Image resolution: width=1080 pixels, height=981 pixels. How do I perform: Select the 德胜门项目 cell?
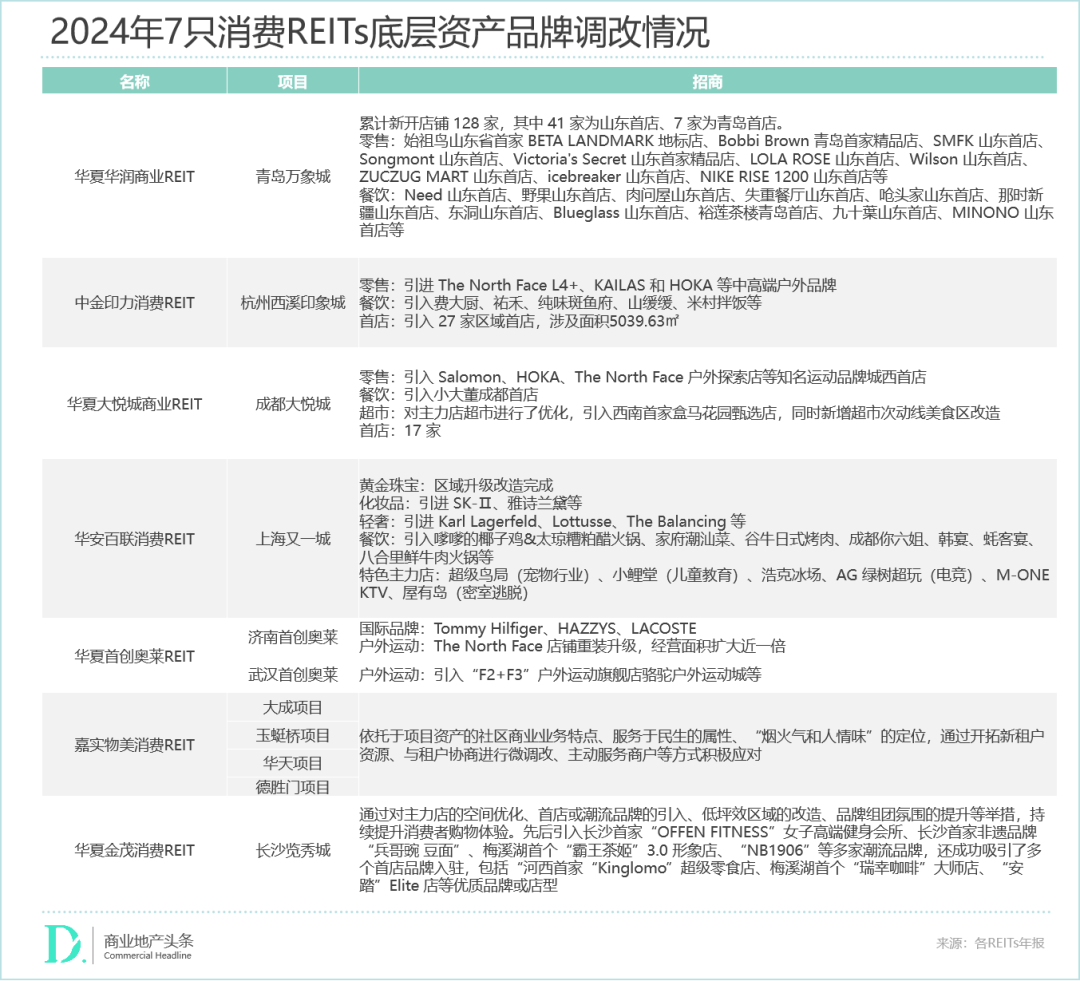291,786
